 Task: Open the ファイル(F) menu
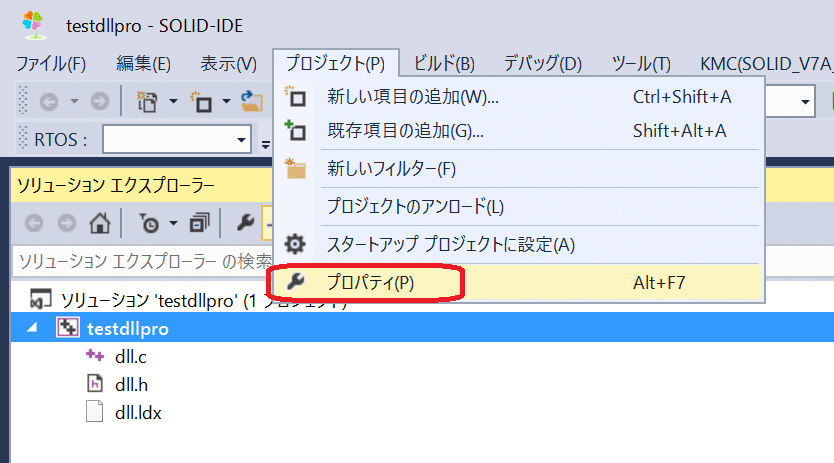pos(51,64)
